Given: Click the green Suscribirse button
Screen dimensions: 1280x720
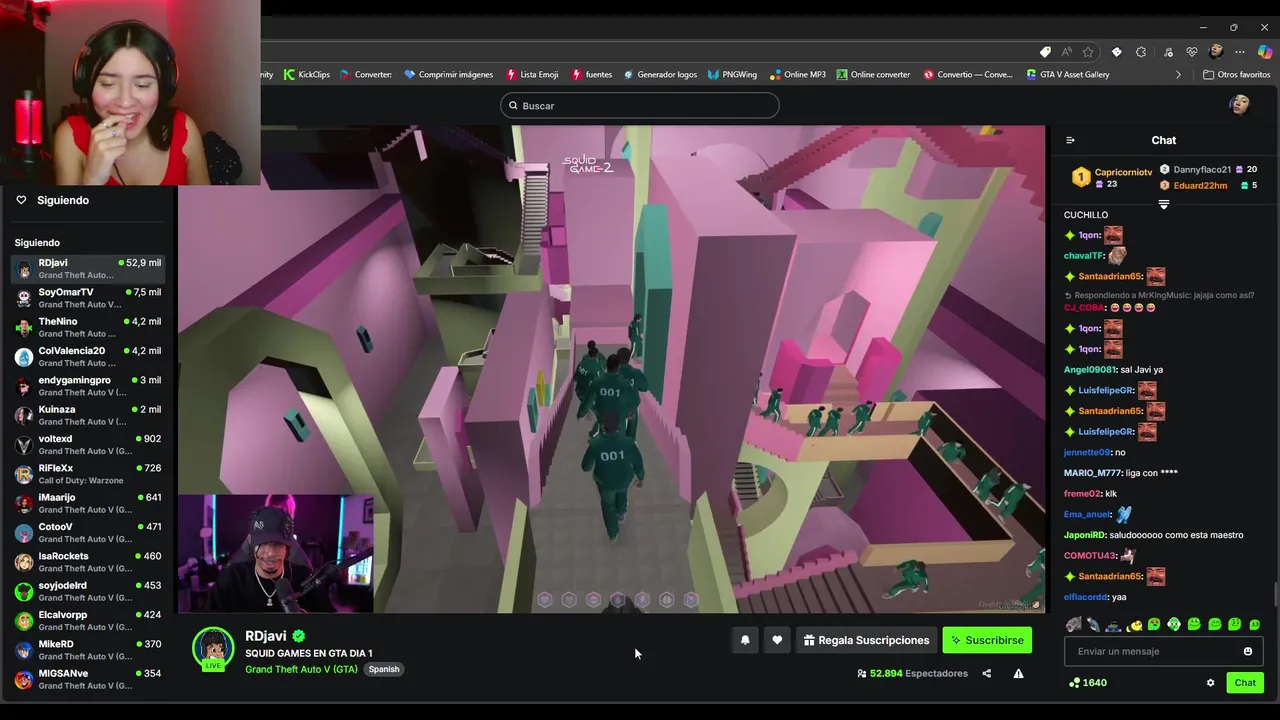Looking at the screenshot, I should pyautogui.click(x=987, y=640).
